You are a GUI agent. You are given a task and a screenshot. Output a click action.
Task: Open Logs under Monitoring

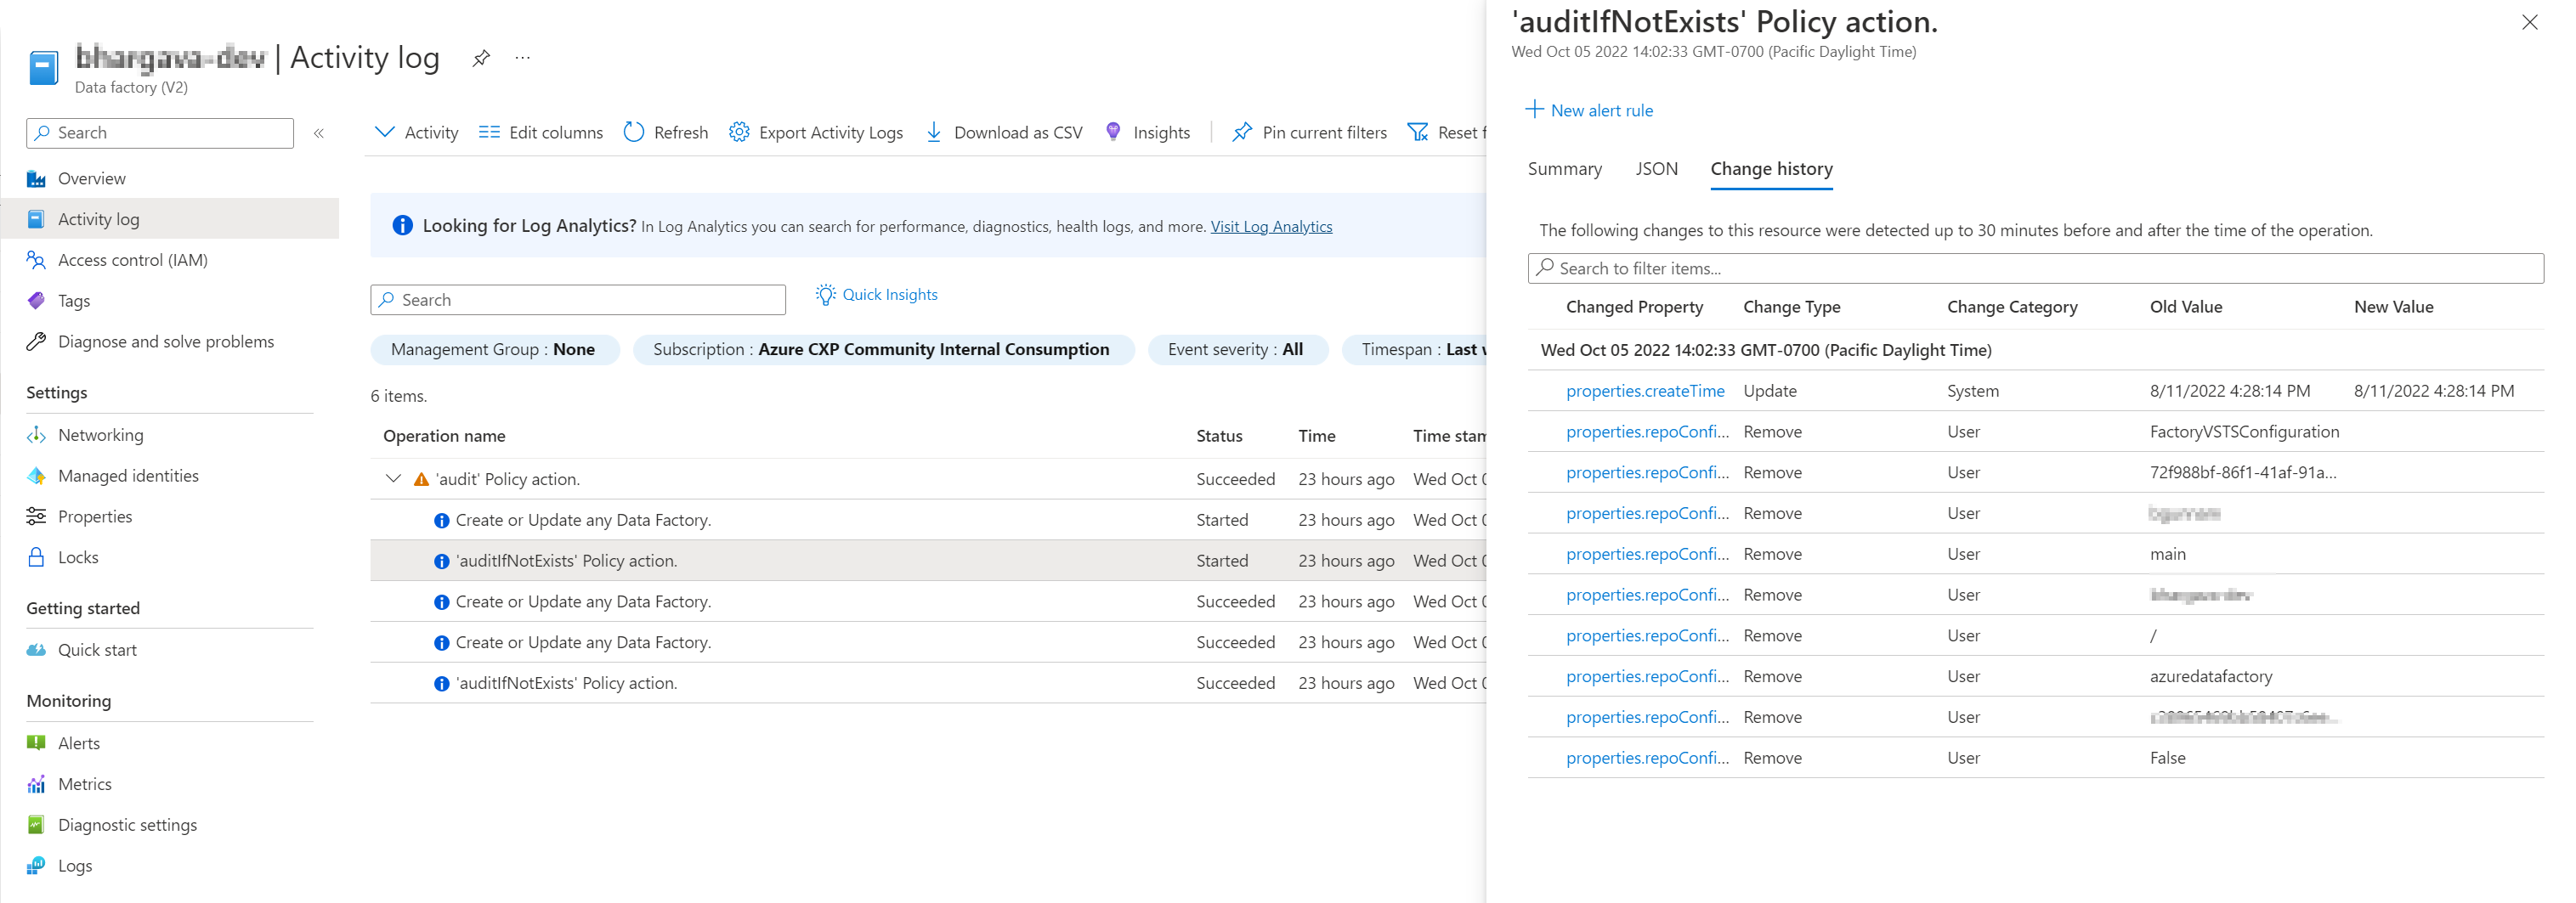75,866
